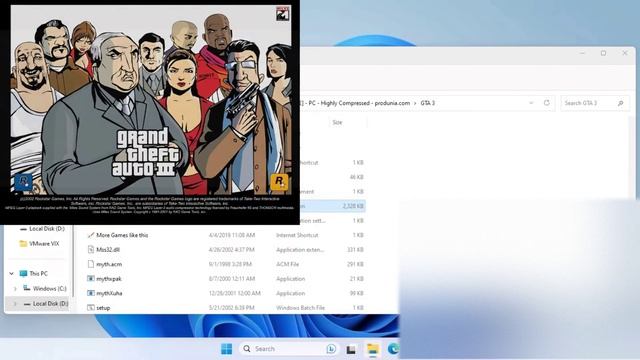Go to the Highly Compressed - produnia.com breadcrumb

coord(365,103)
